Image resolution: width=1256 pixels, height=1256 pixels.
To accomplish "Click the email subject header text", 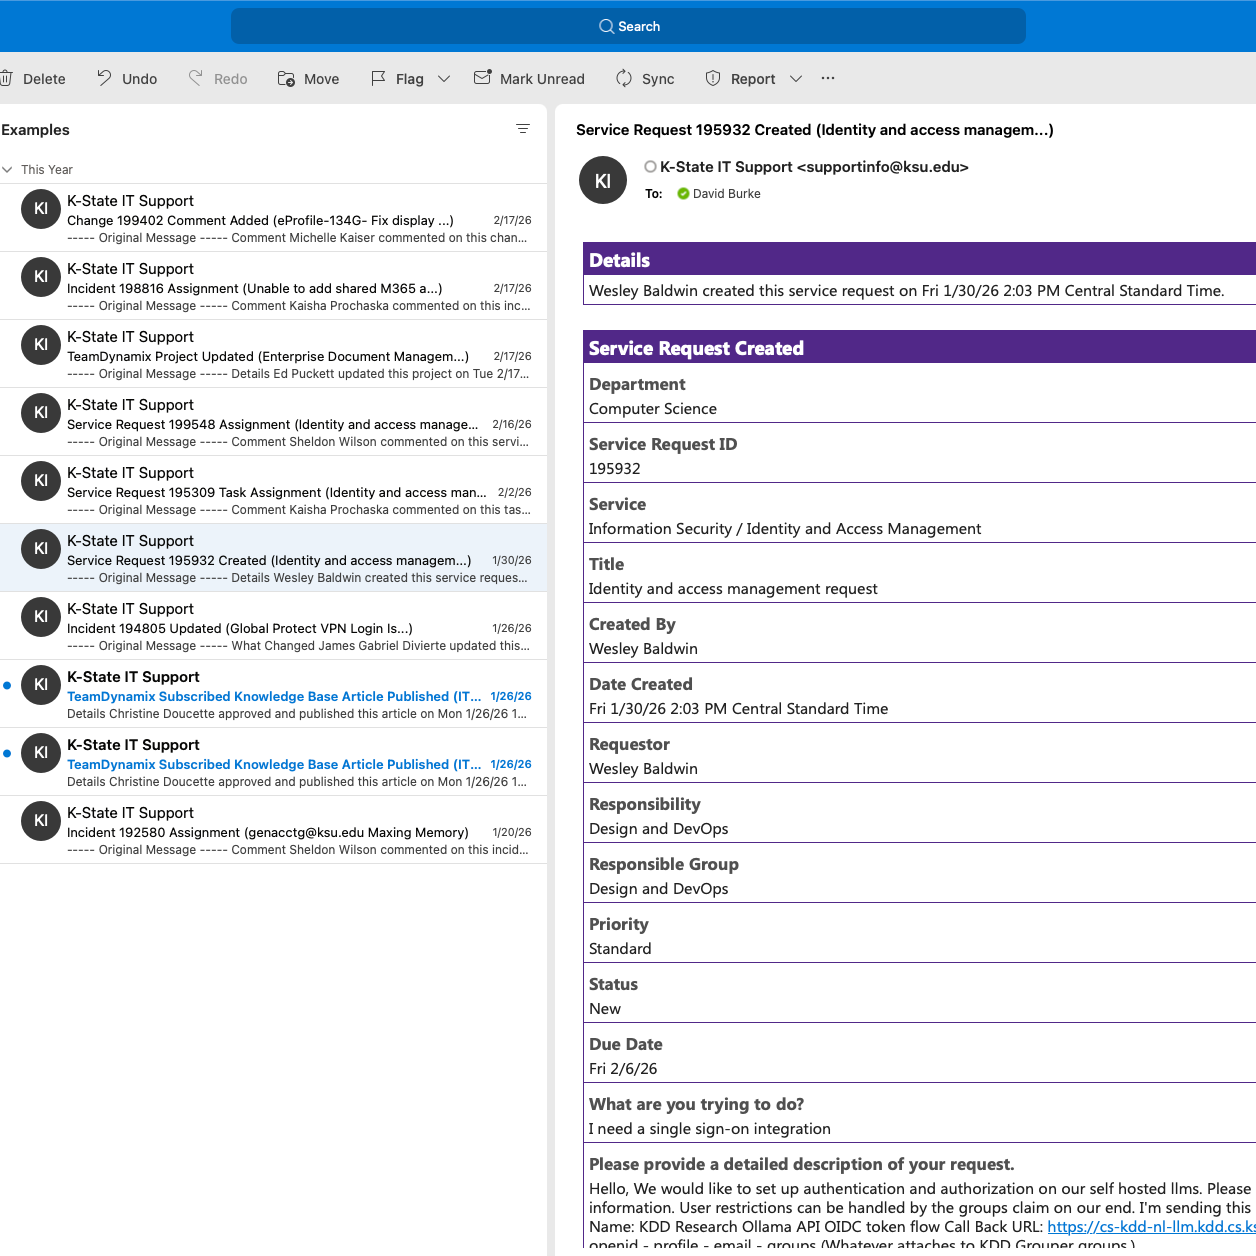I will (x=814, y=130).
